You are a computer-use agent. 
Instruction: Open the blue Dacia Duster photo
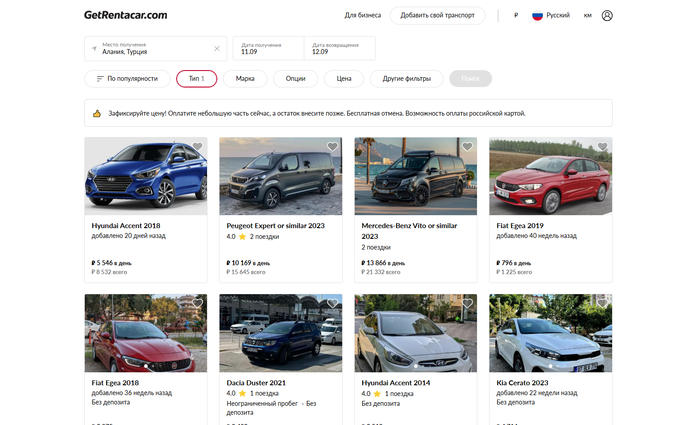[281, 333]
